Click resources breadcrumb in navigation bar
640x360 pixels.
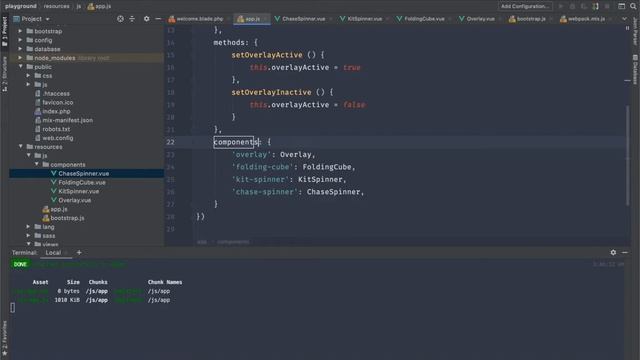point(56,6)
